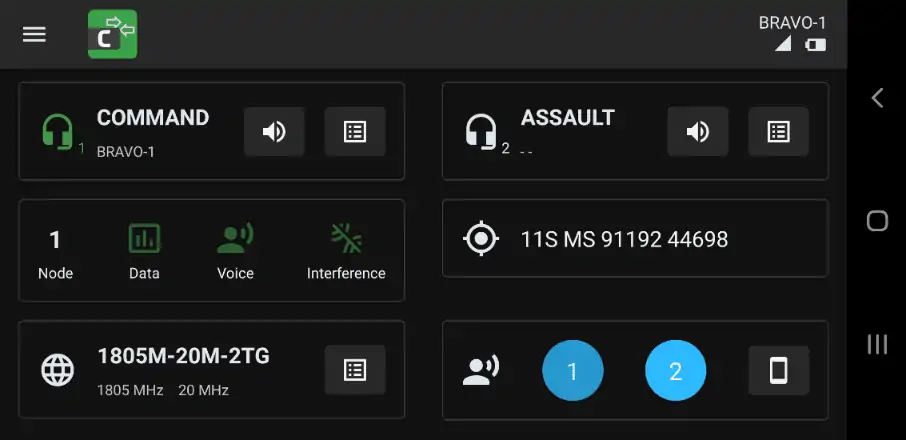The width and height of the screenshot is (906, 440).
Task: Tap the ASSAULT channel title
Action: [567, 118]
